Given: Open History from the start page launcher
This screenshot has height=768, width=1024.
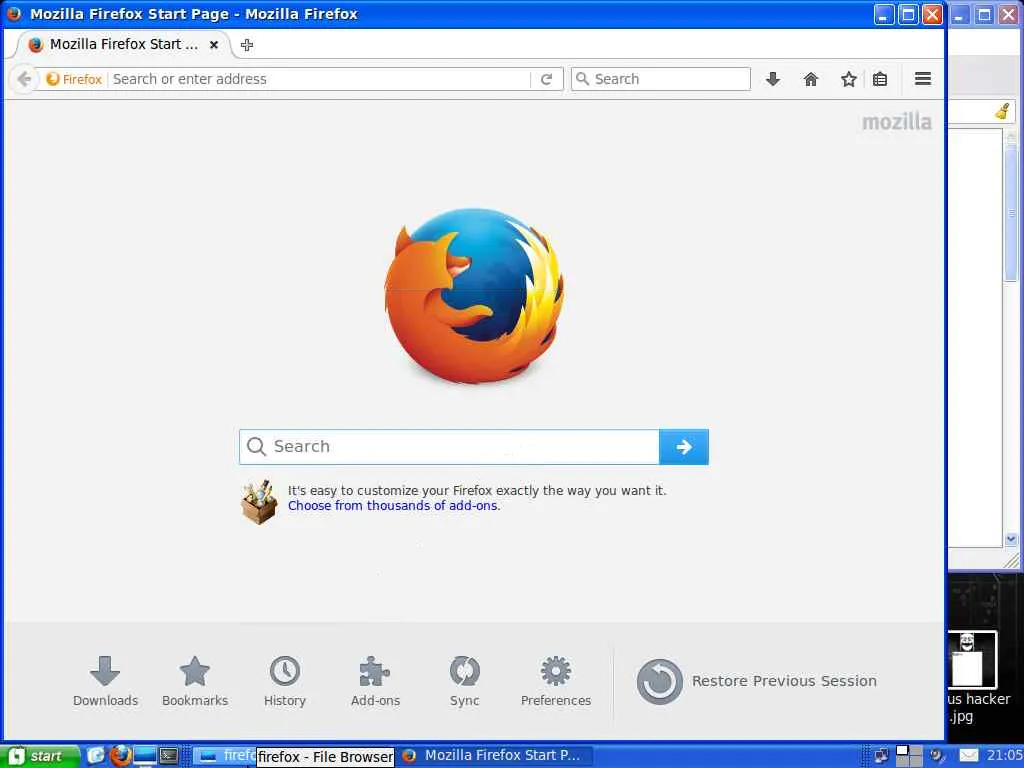Looking at the screenshot, I should (x=285, y=682).
